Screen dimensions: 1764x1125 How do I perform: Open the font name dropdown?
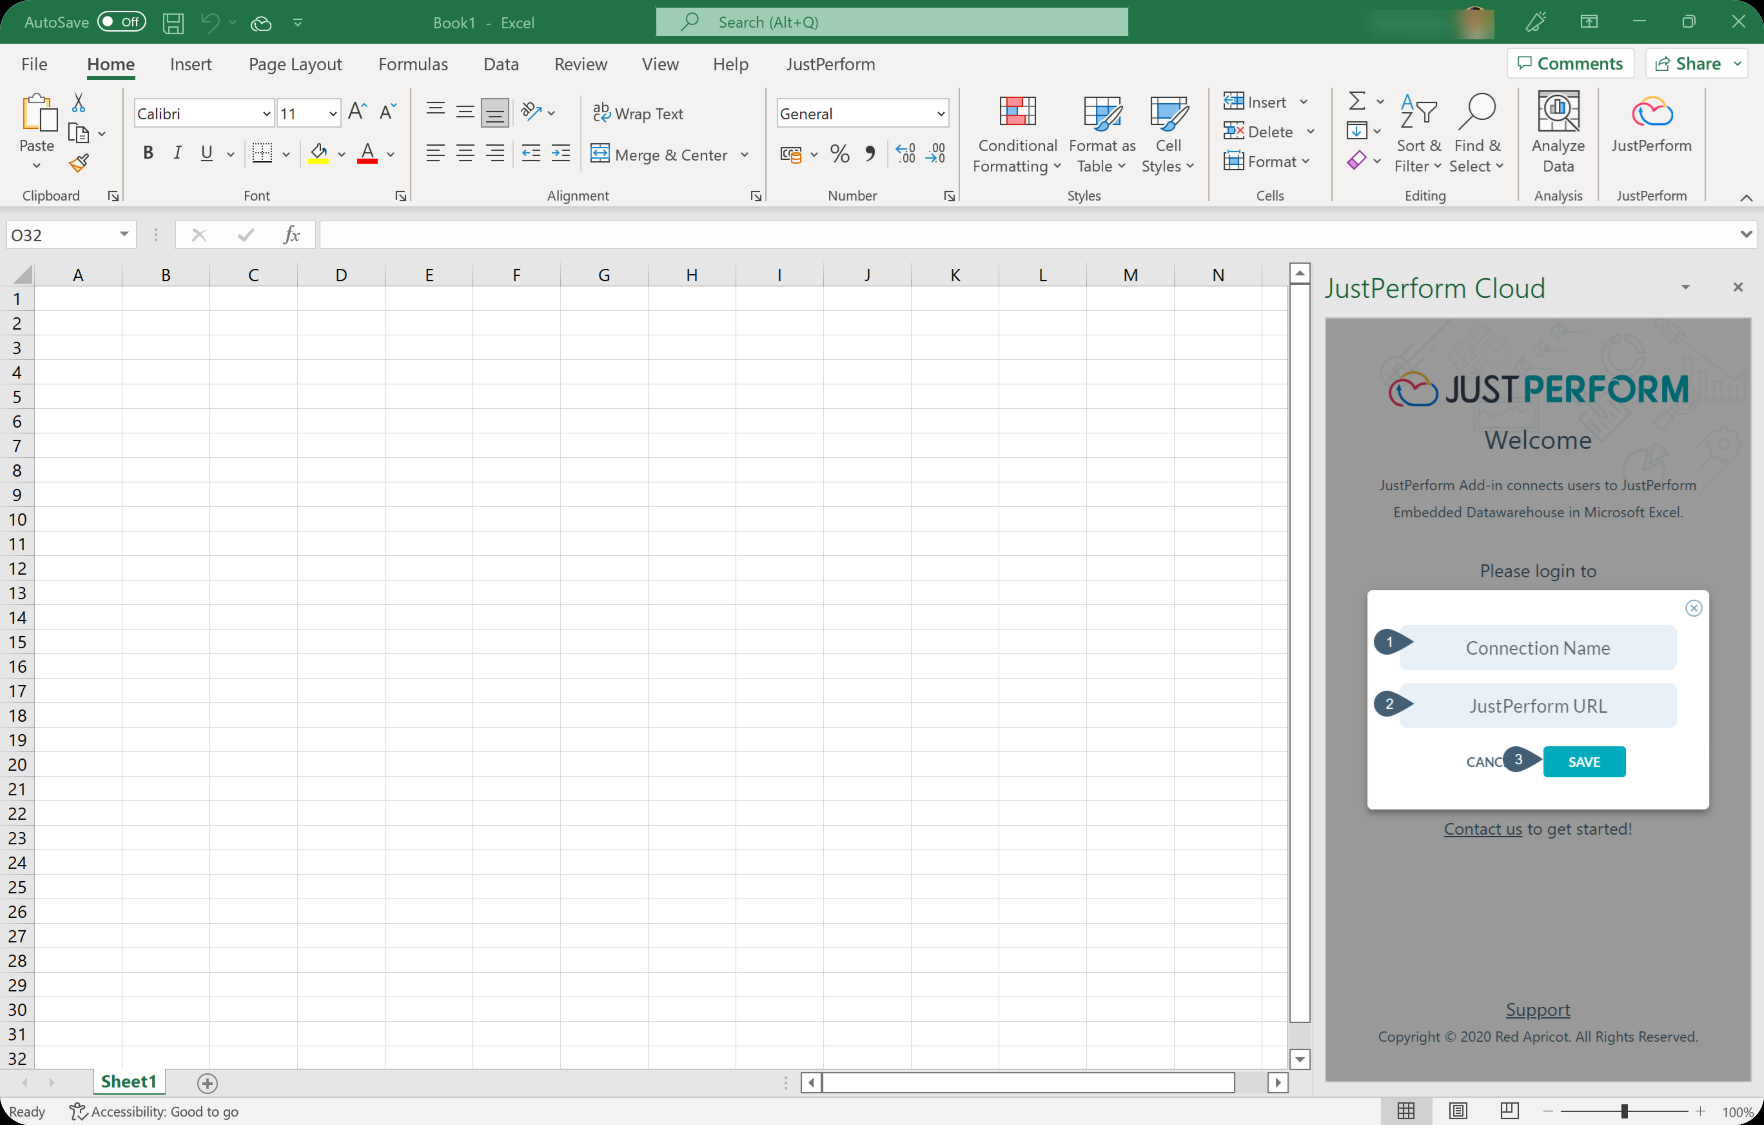click(x=263, y=112)
